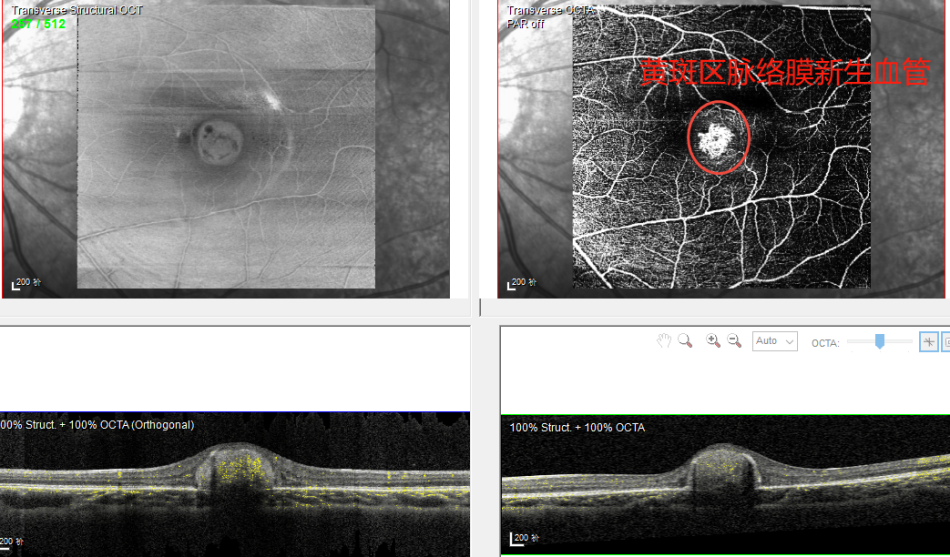This screenshot has height=557, width=950.
Task: Click the zoom in magnifier icon
Action: 713,341
